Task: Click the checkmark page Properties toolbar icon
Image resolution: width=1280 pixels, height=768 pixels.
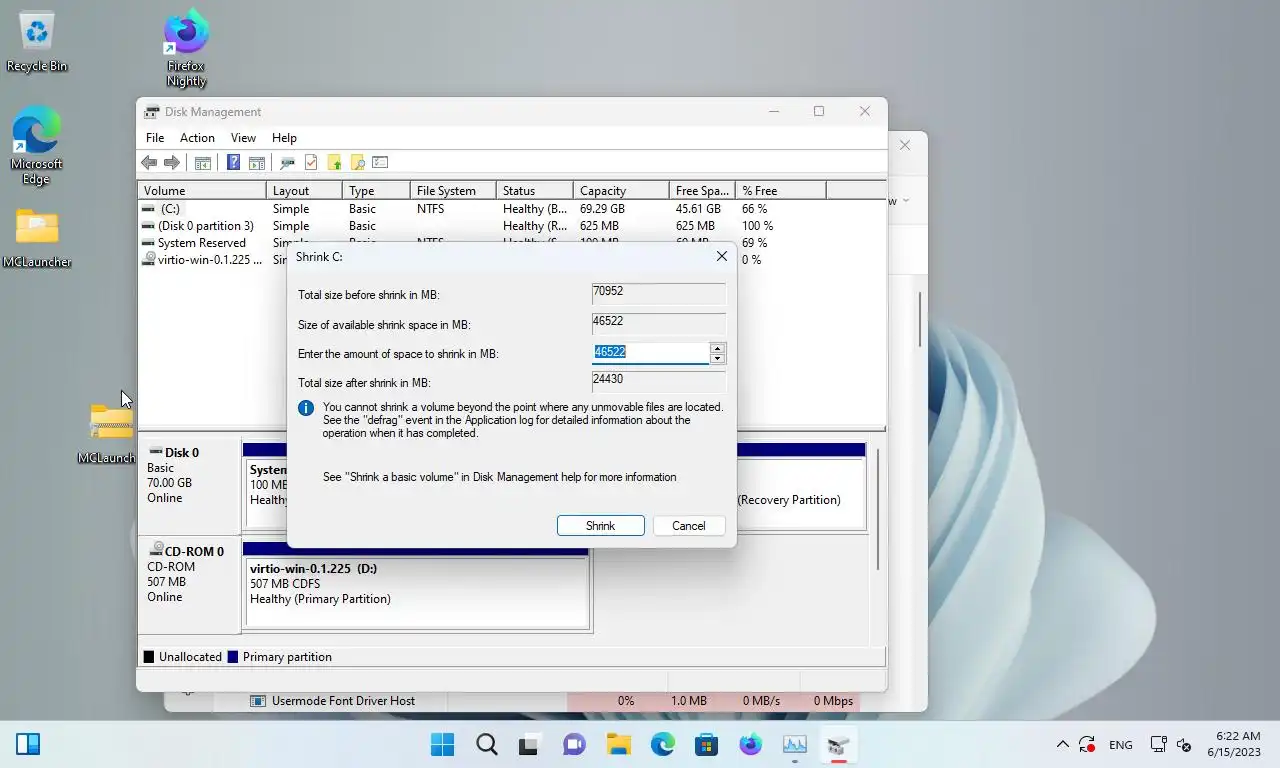Action: [x=311, y=162]
